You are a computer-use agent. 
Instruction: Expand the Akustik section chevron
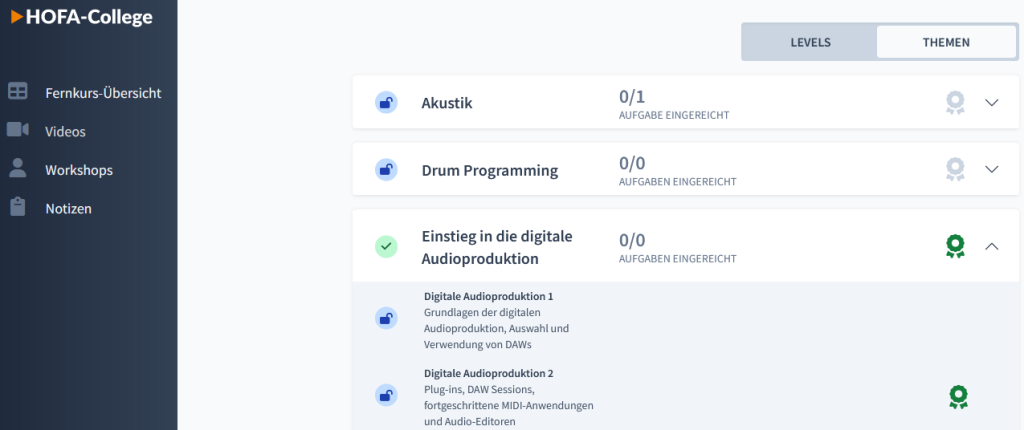tap(991, 103)
